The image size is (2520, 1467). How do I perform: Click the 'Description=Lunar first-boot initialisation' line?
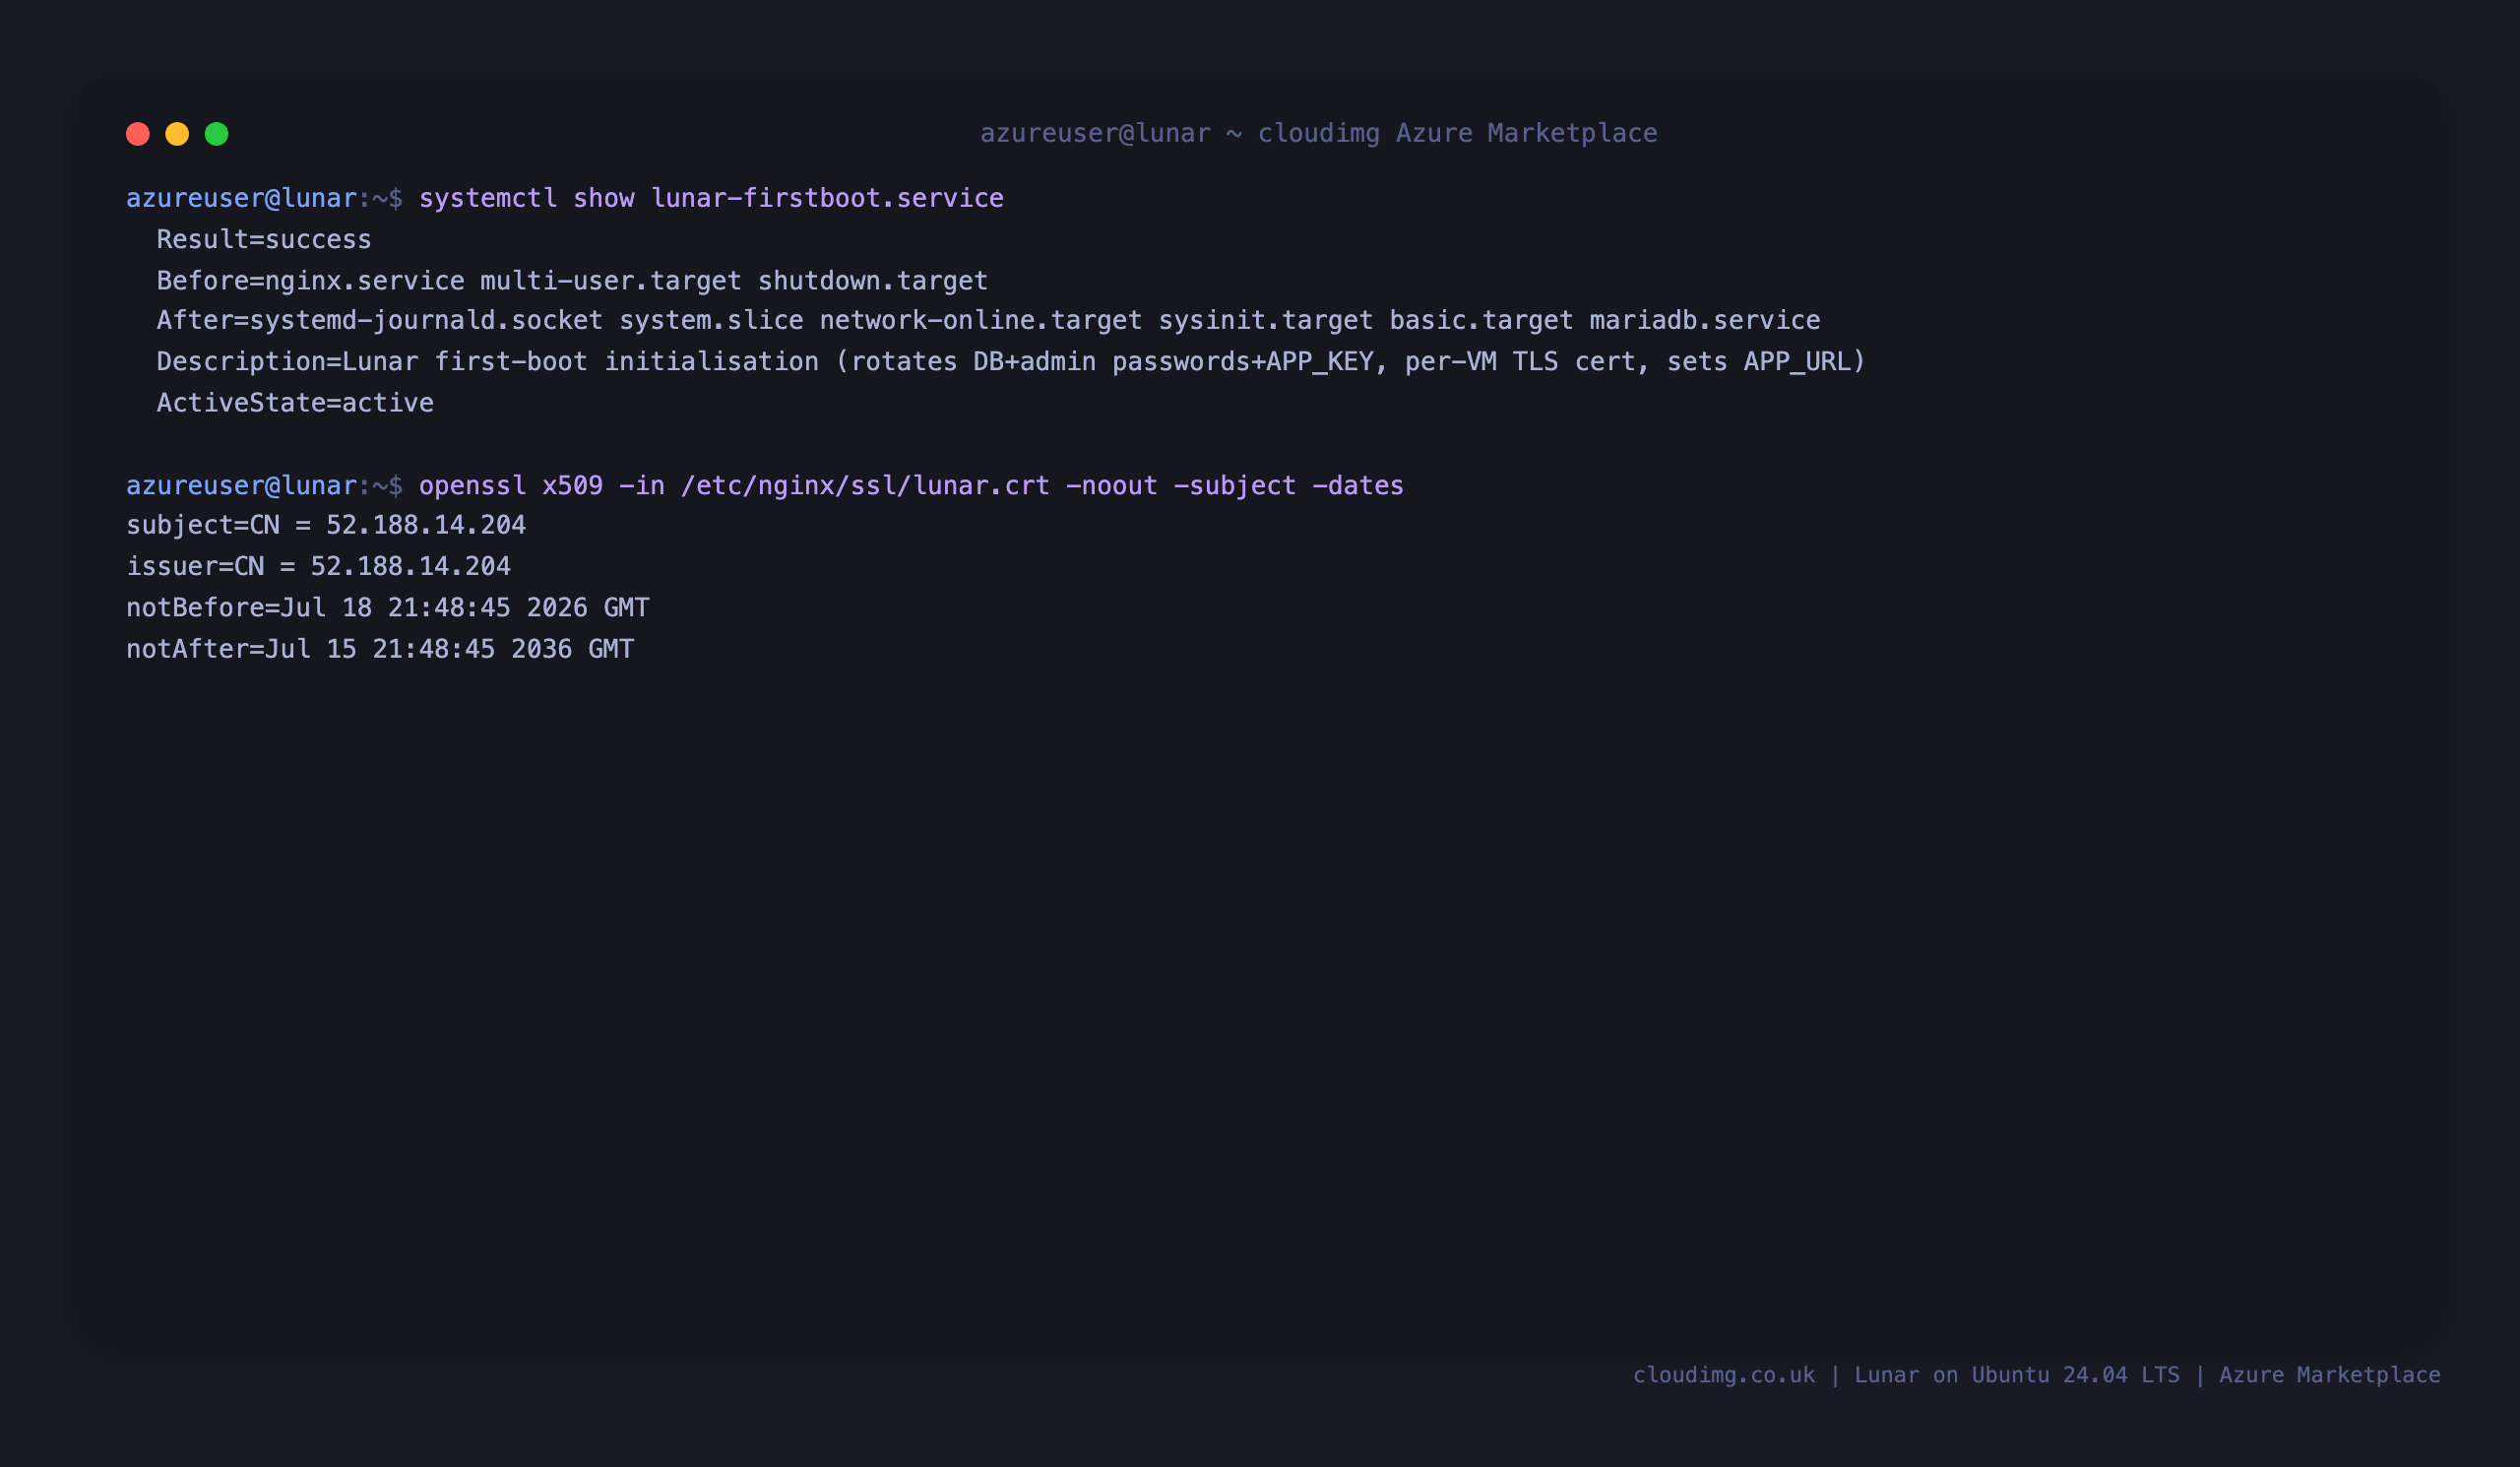click(x=1011, y=361)
